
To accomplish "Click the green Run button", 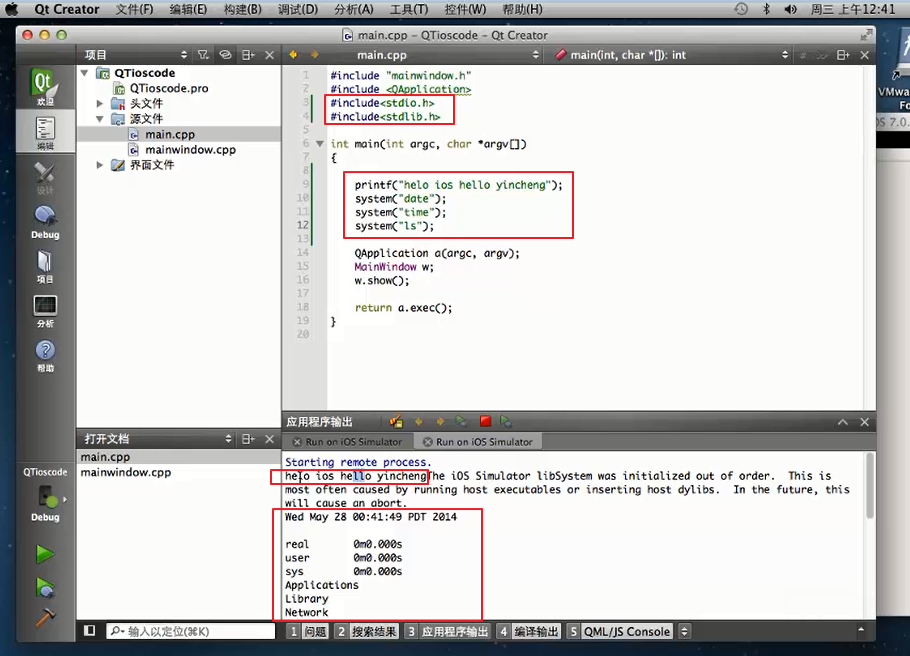I will pyautogui.click(x=45, y=554).
